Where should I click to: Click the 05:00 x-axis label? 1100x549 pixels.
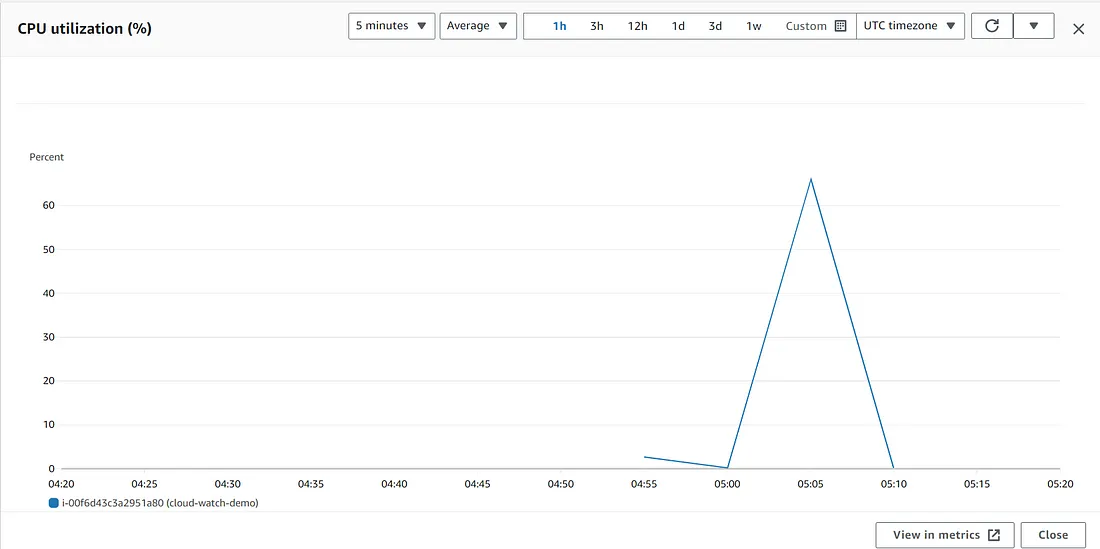click(727, 484)
